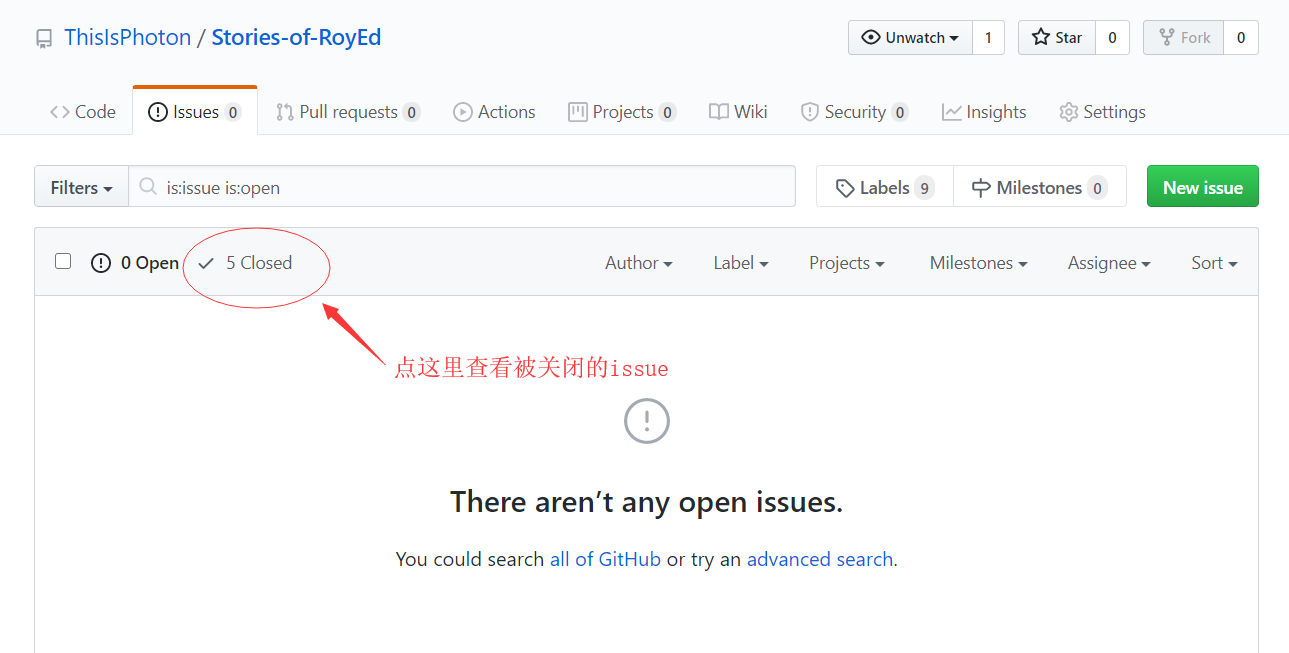Star the repository
The image size is (1289, 653).
[x=1057, y=38]
